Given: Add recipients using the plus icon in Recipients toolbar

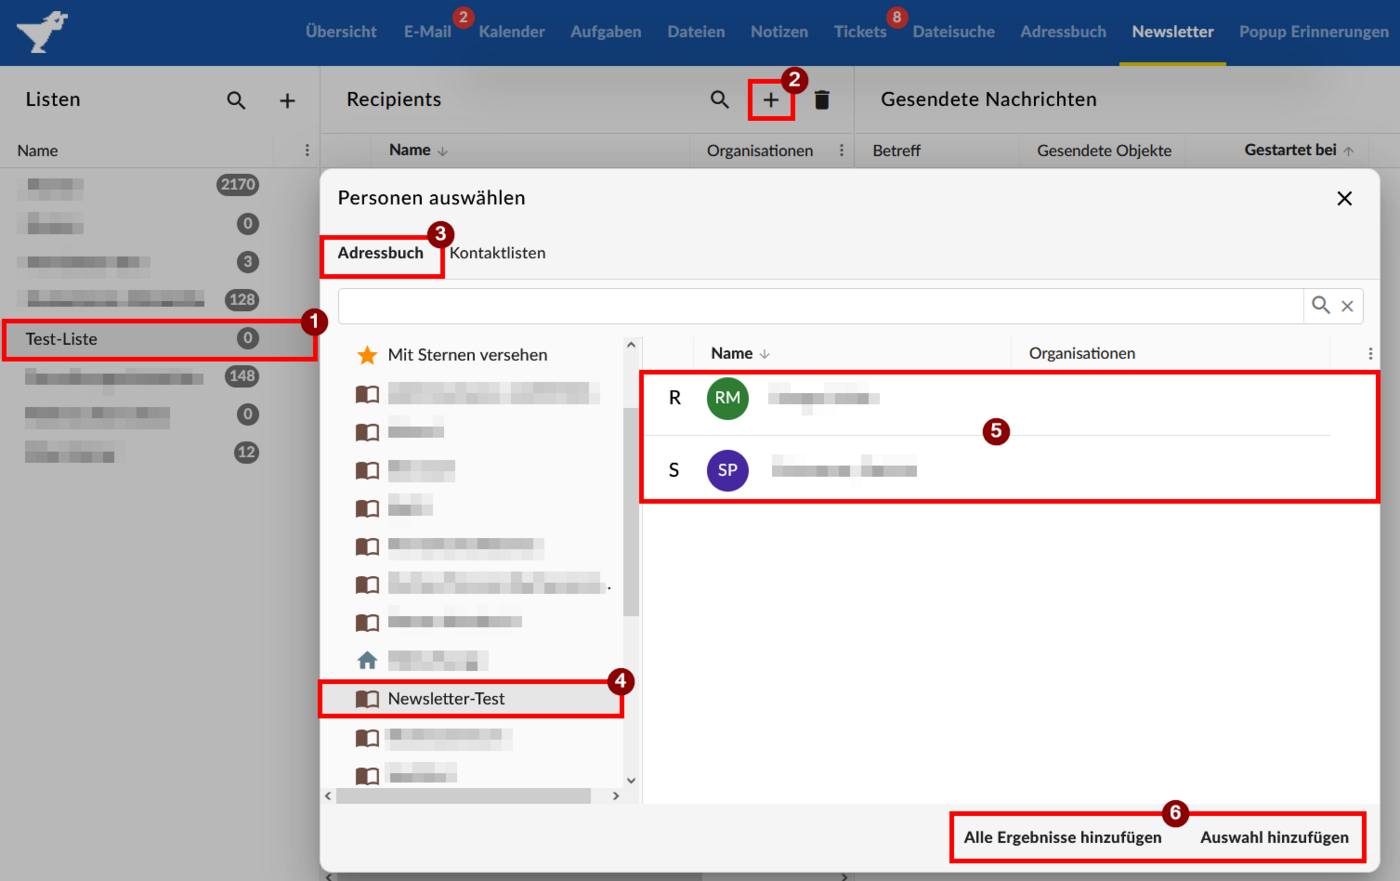Looking at the screenshot, I should coord(771,99).
